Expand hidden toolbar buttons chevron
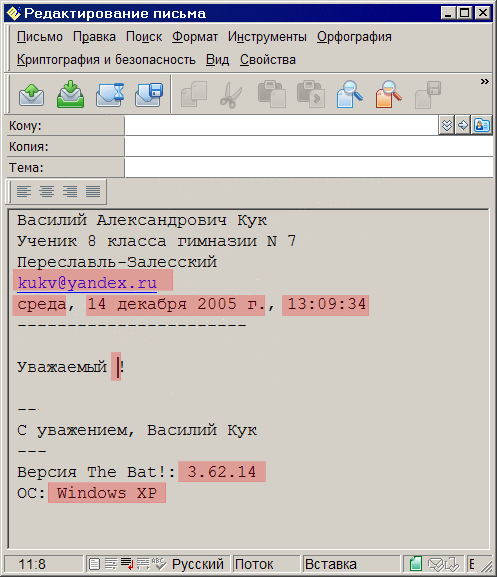This screenshot has width=497, height=577. pyautogui.click(x=484, y=81)
